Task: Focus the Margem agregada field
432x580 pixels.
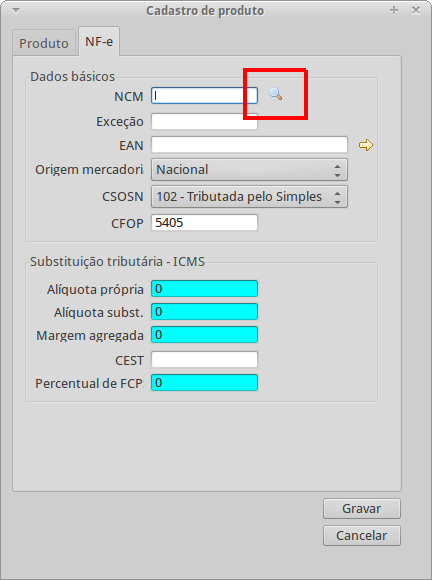Action: click(x=204, y=335)
